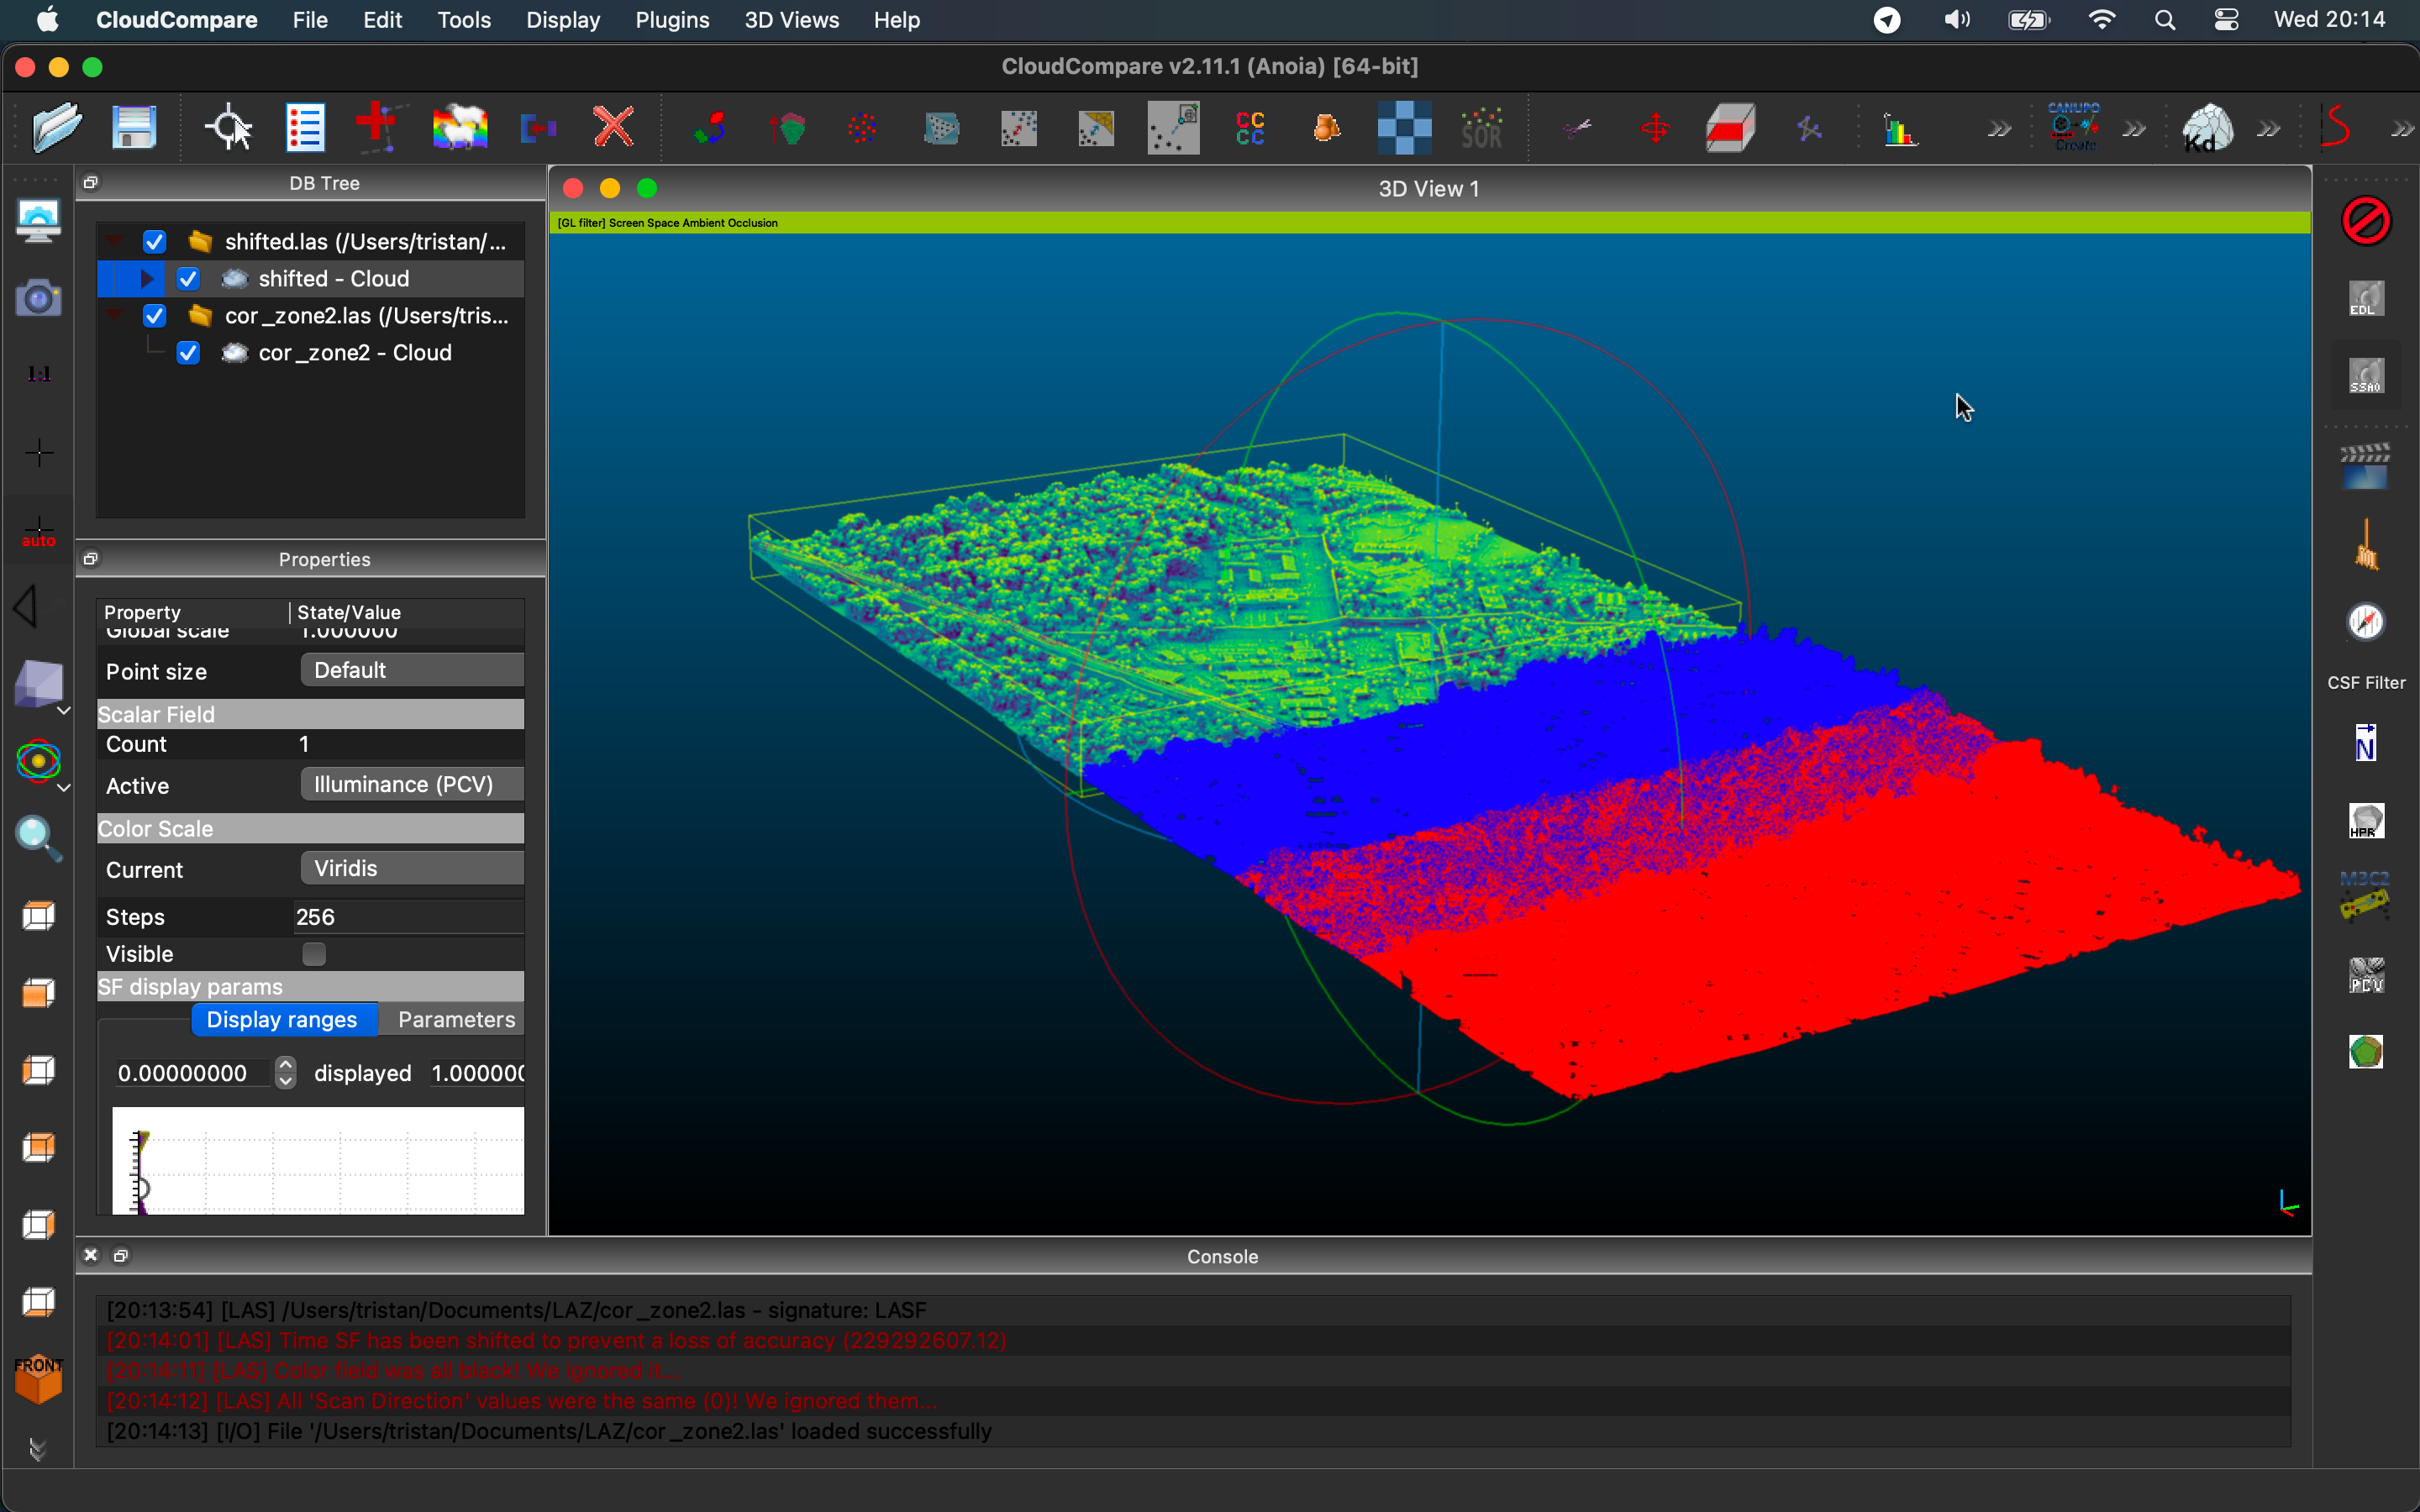This screenshot has width=2420, height=1512.
Task: Enable the SSAO shader icon
Action: coord(2365,376)
